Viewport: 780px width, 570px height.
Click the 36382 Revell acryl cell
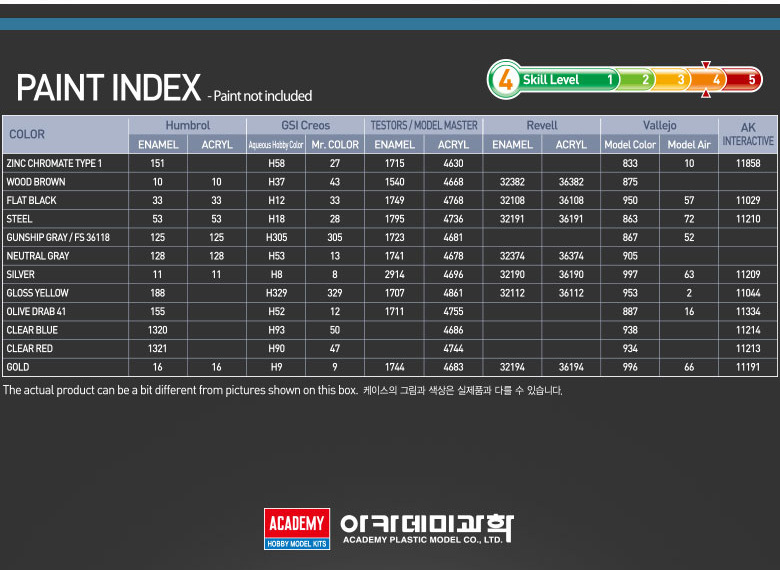click(x=571, y=182)
